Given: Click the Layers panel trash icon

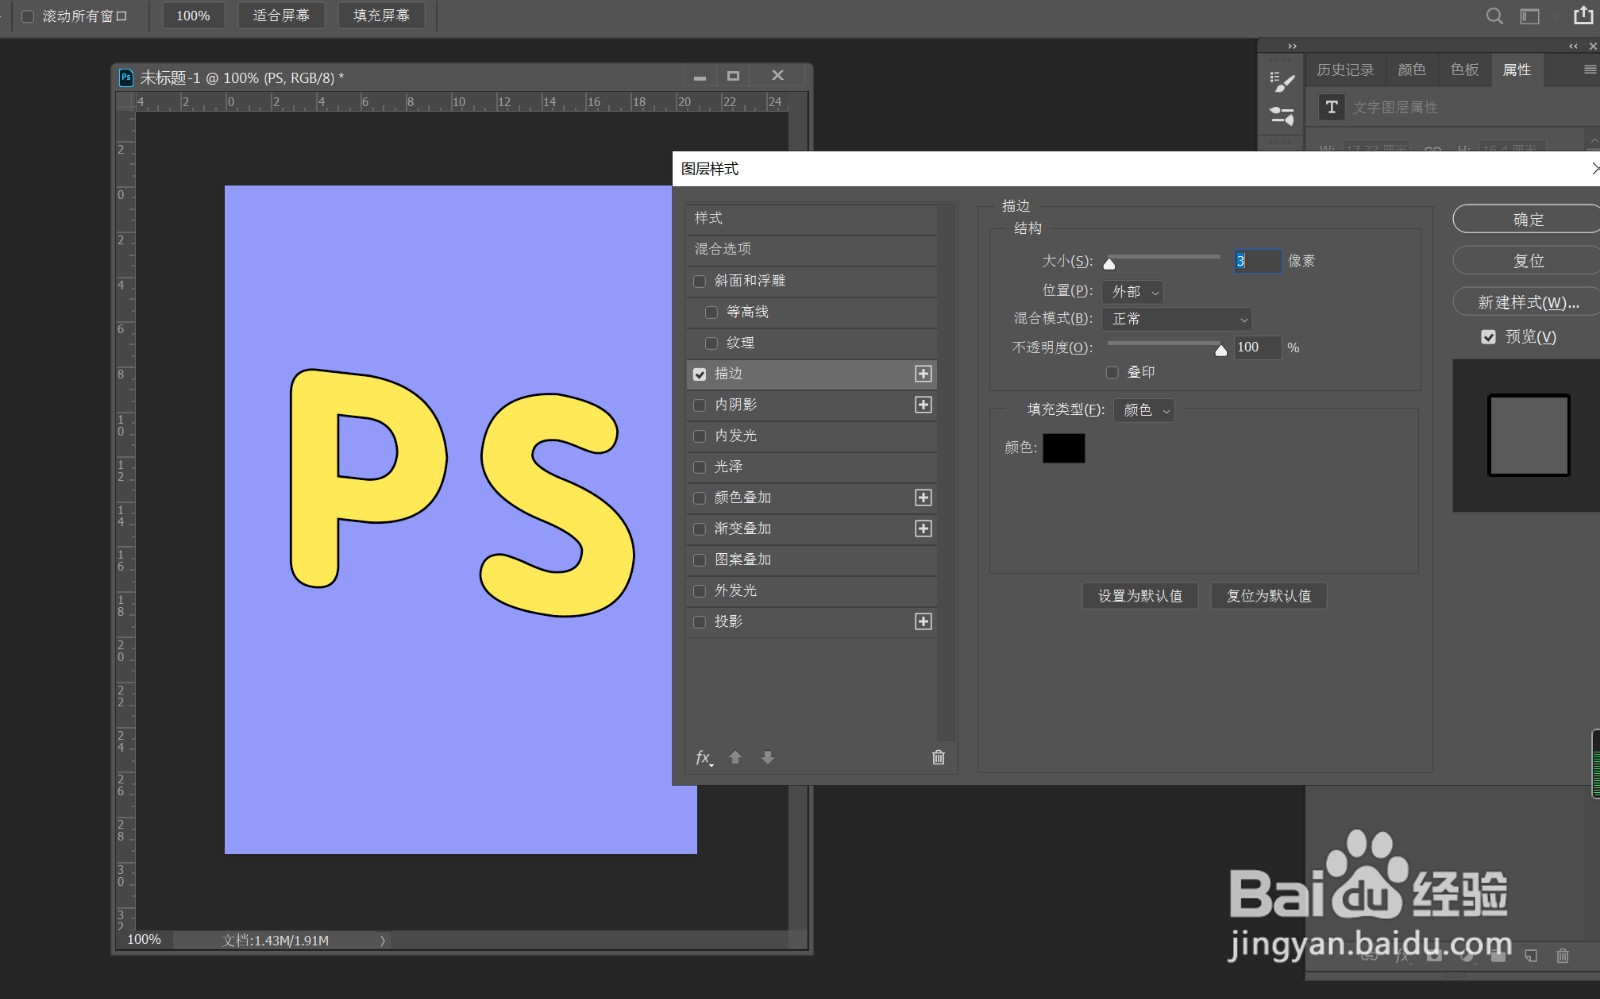Looking at the screenshot, I should coord(1562,956).
